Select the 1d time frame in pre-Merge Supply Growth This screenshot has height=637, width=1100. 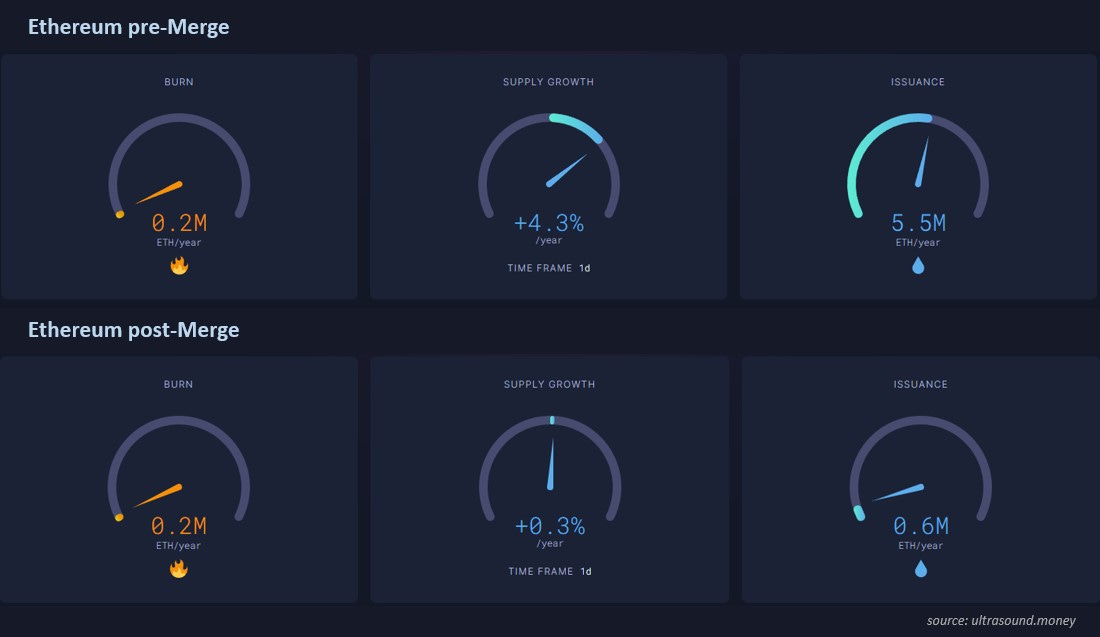point(584,268)
